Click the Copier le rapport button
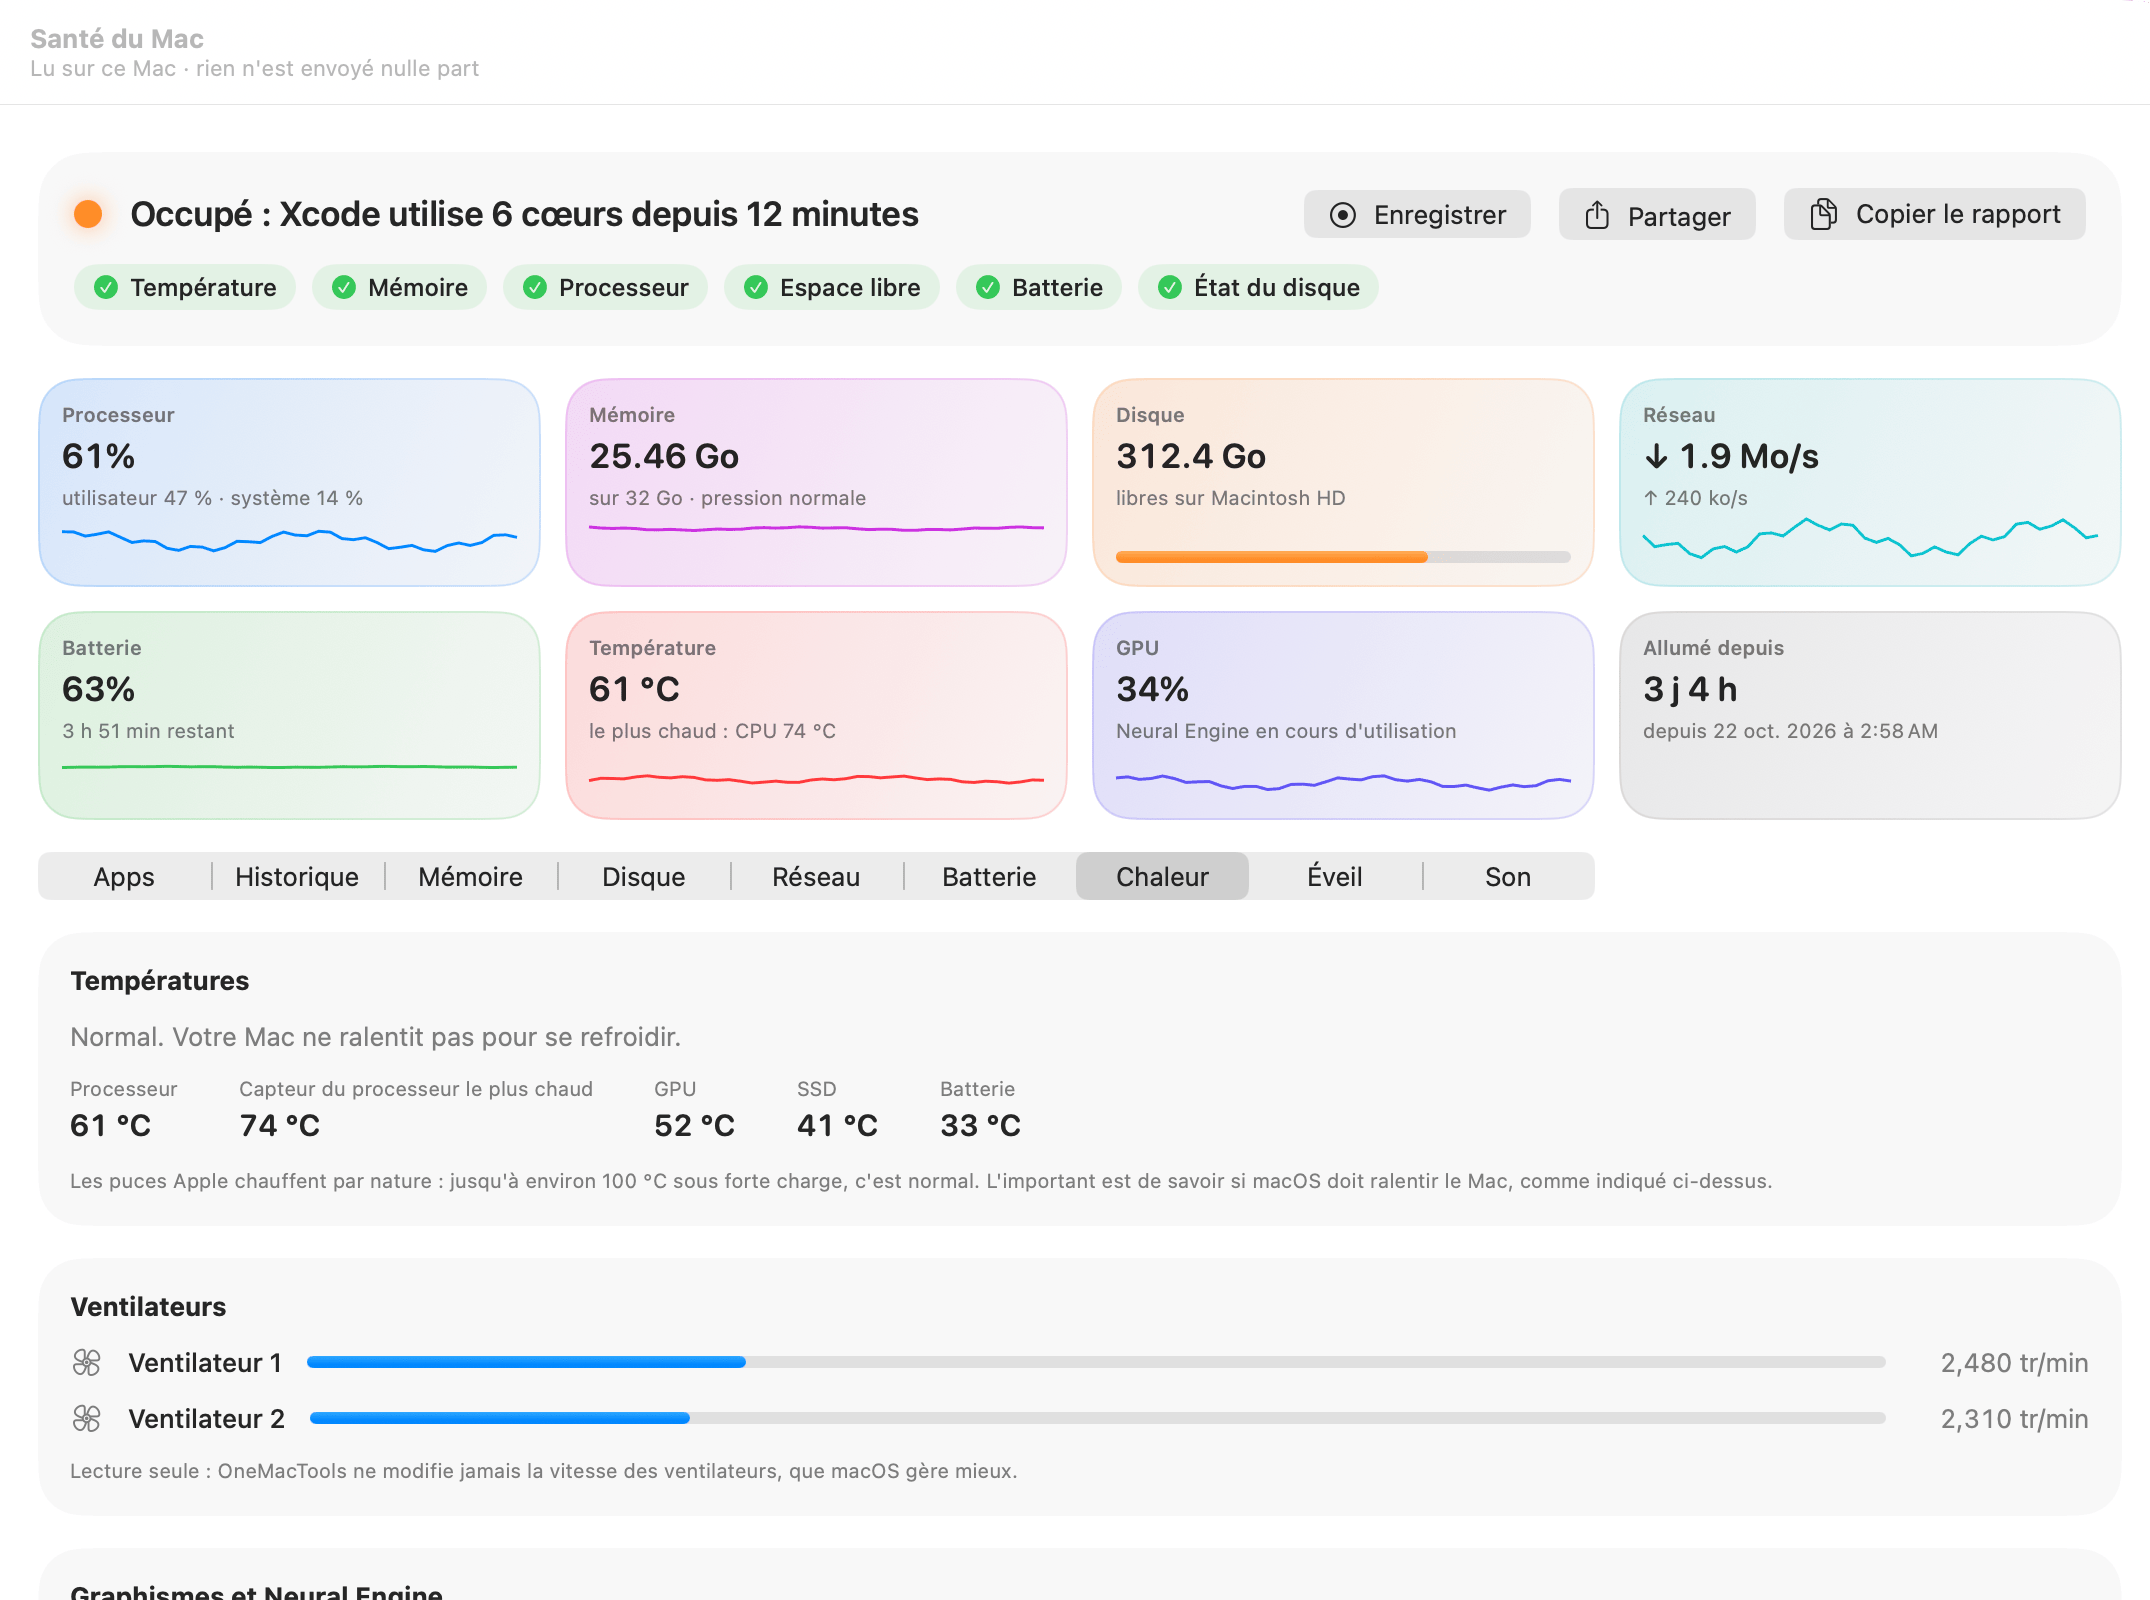The height and width of the screenshot is (1600, 2150). click(x=1934, y=214)
